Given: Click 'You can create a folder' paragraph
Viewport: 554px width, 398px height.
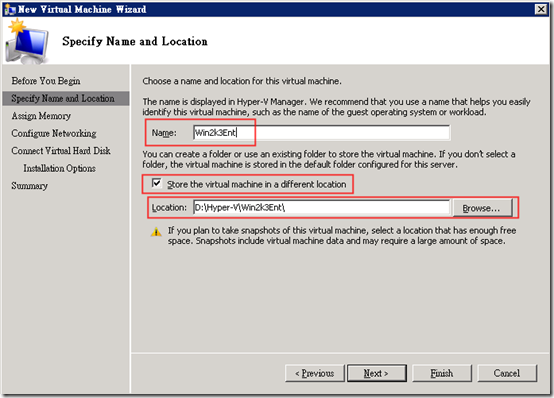Looking at the screenshot, I should click(329, 159).
